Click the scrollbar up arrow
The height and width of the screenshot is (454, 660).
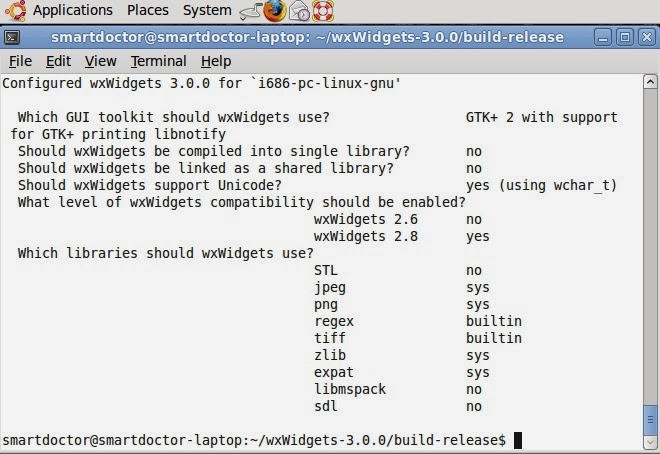[x=650, y=82]
